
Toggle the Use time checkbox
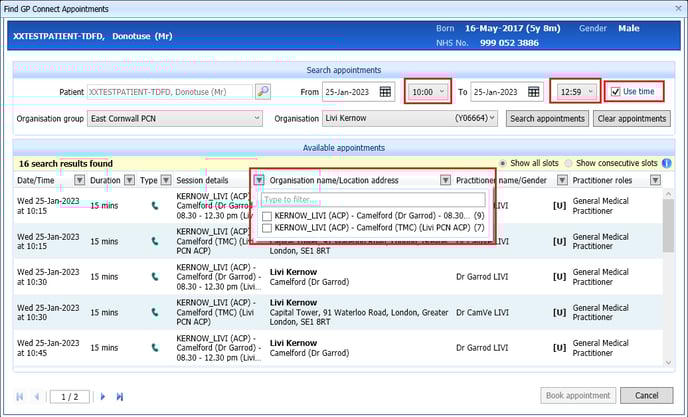[615, 92]
